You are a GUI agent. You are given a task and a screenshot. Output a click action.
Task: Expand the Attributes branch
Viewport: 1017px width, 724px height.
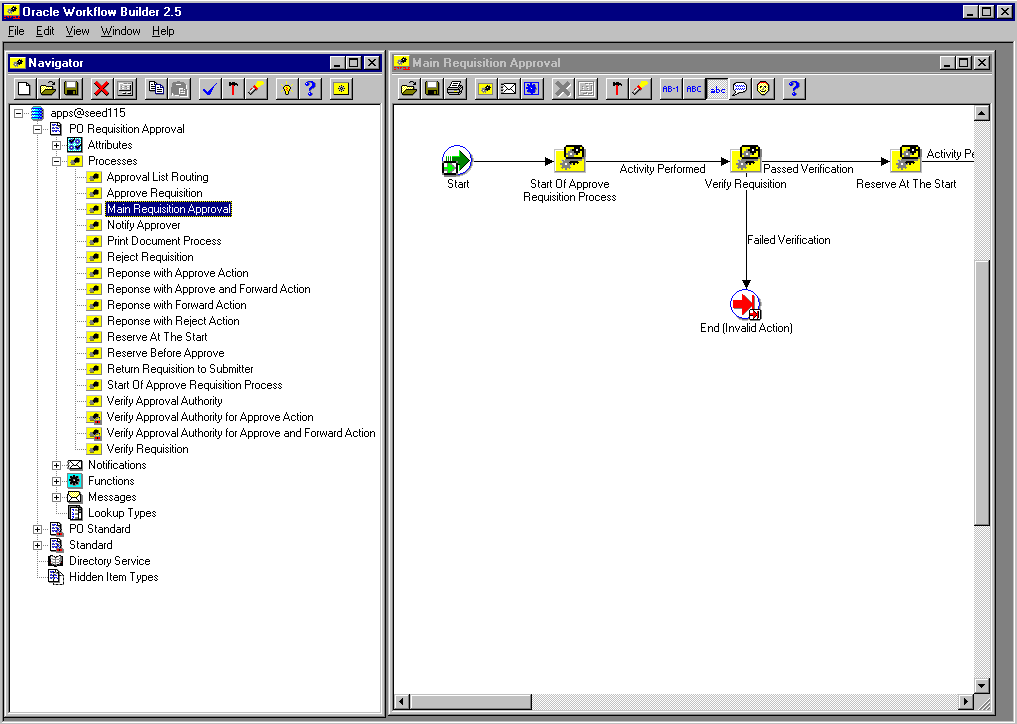[56, 145]
